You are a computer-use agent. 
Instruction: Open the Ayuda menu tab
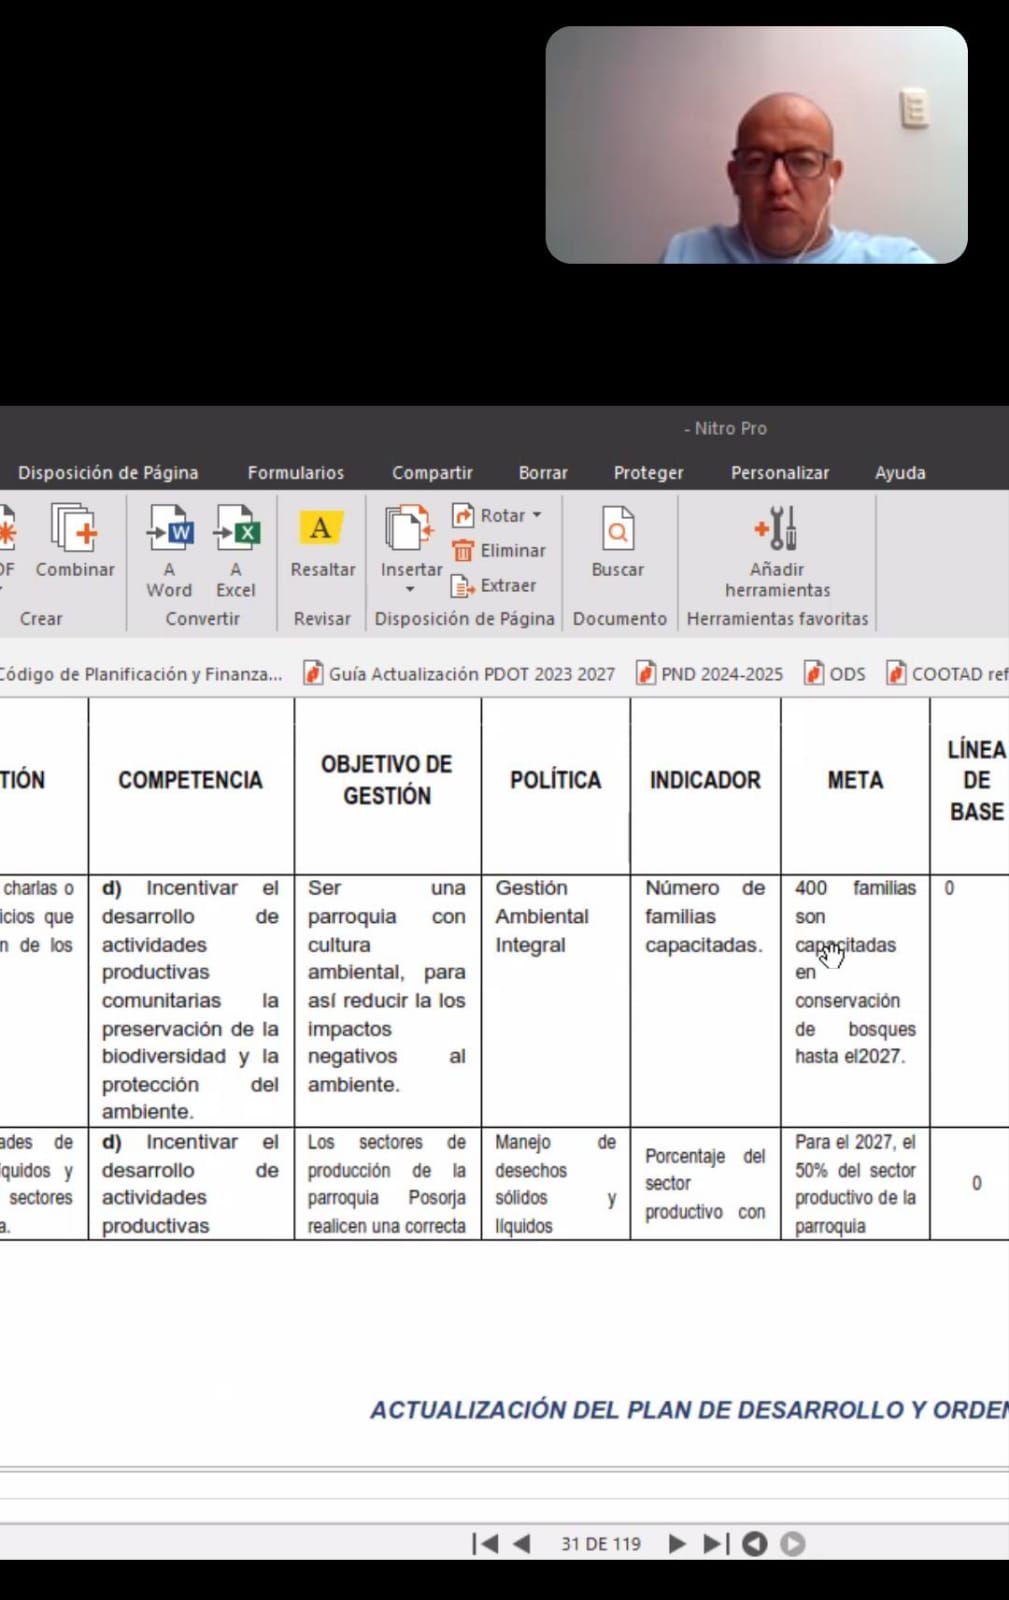(x=900, y=473)
